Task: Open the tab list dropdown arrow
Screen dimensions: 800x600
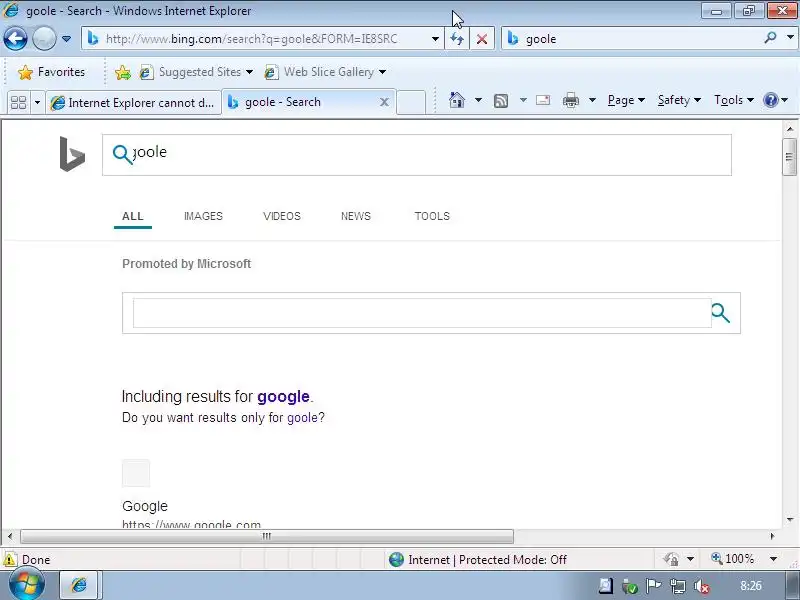Action: [x=37, y=103]
